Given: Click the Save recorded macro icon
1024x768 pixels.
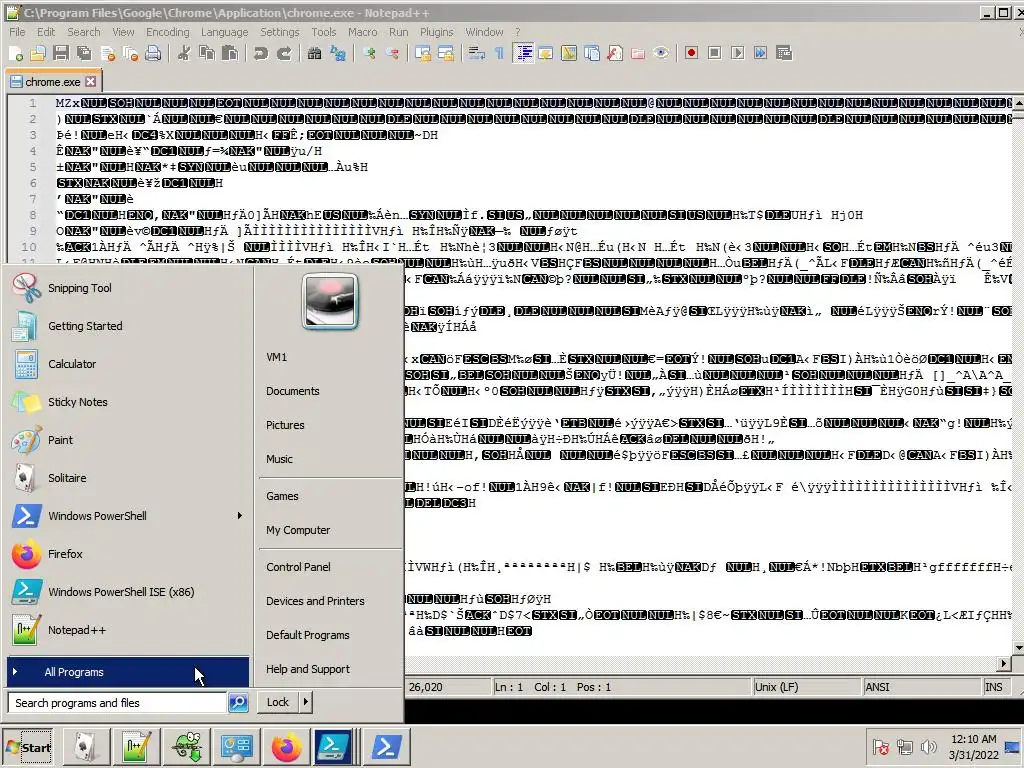Looking at the screenshot, I should click(x=784, y=54).
